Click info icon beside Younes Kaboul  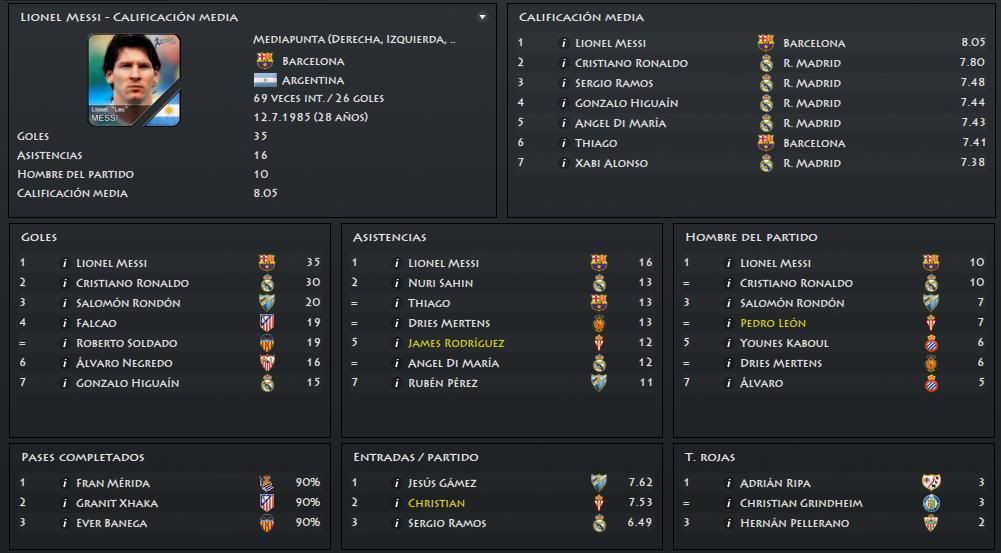tap(729, 343)
